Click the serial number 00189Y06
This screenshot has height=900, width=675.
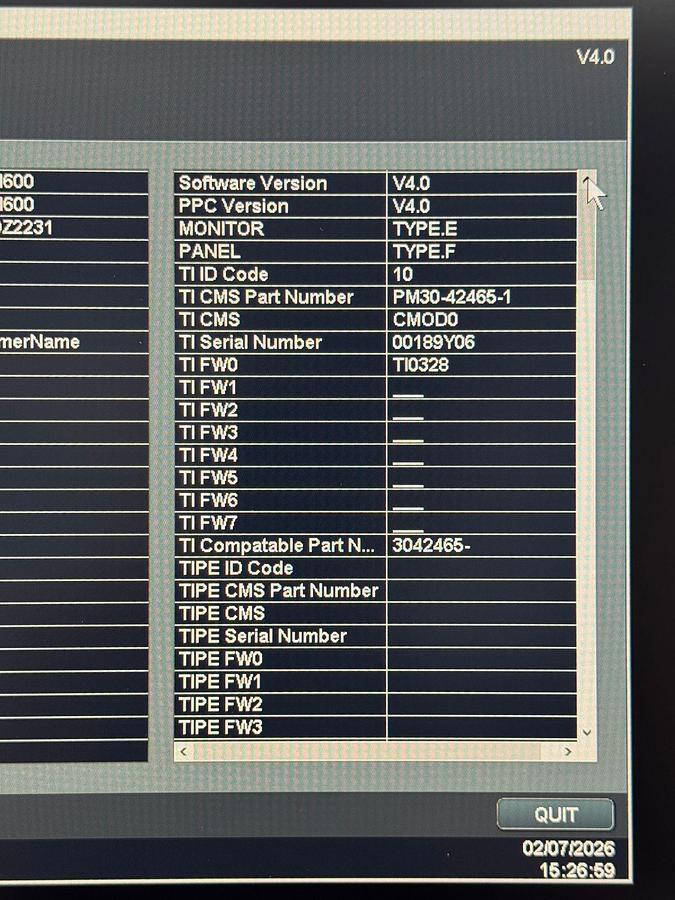433,342
